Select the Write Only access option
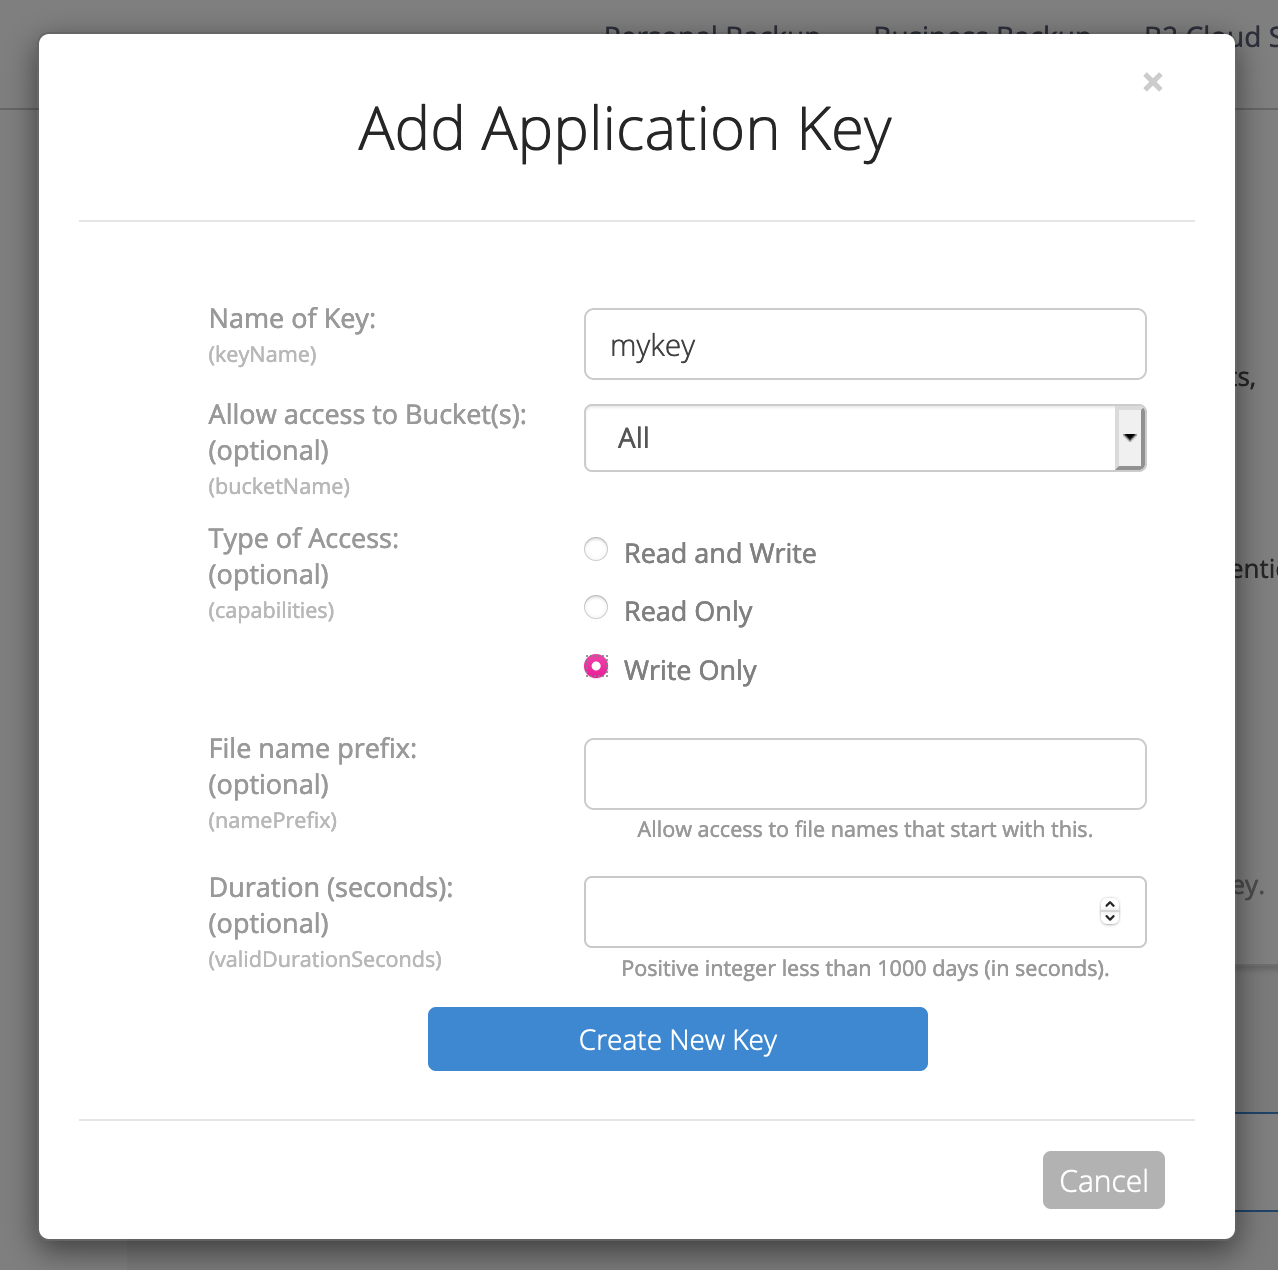 595,665
